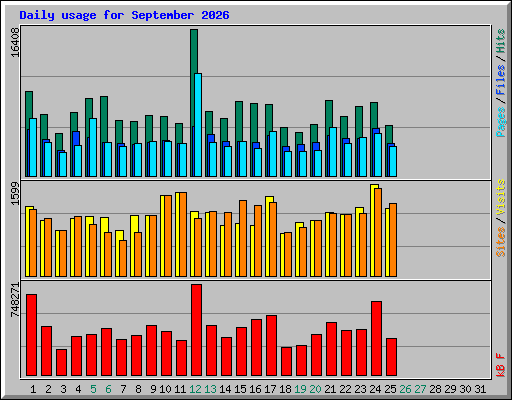Screen dimensions: 512x400
Task: Click day label 24 on the x-axis
Action: (375, 389)
